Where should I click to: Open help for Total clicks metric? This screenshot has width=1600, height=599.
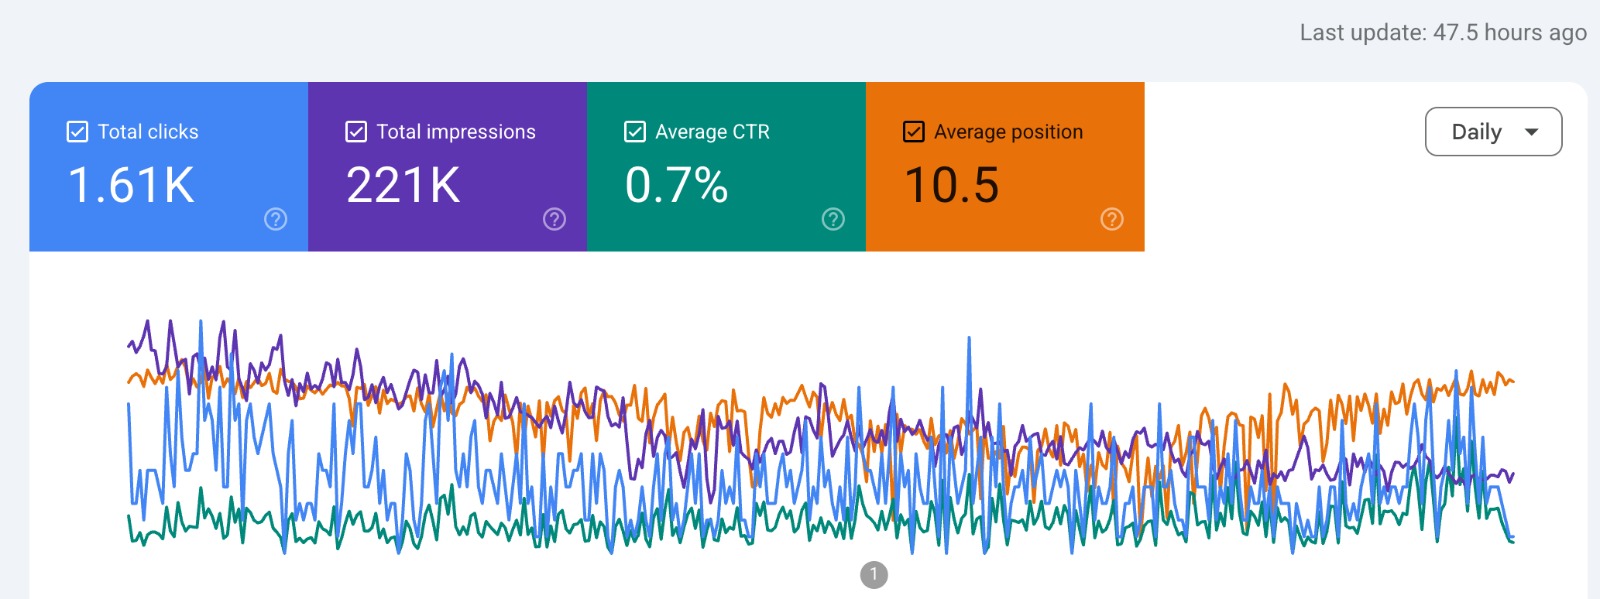click(x=275, y=219)
